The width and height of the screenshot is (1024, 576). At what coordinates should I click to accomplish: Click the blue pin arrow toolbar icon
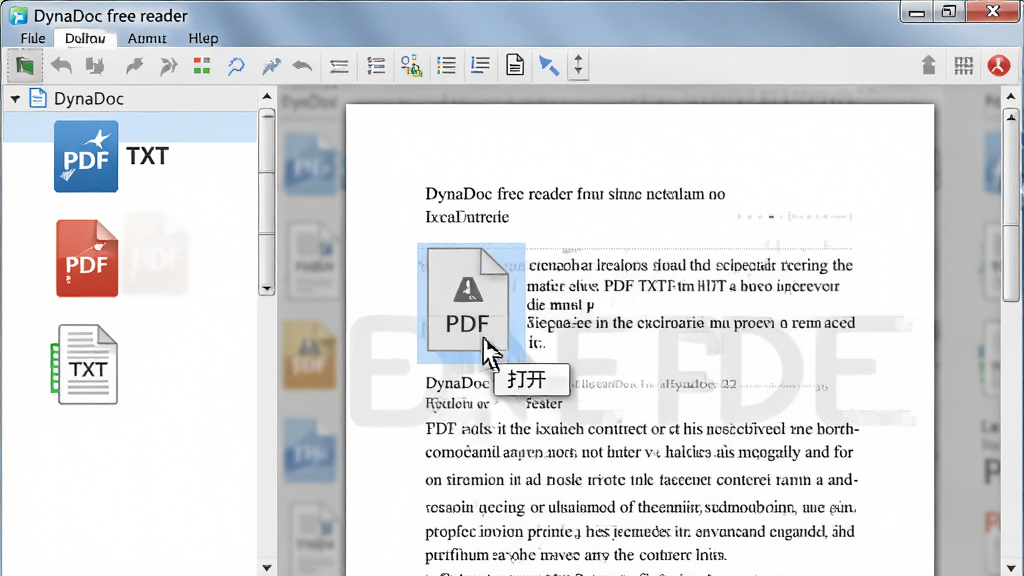pos(271,65)
